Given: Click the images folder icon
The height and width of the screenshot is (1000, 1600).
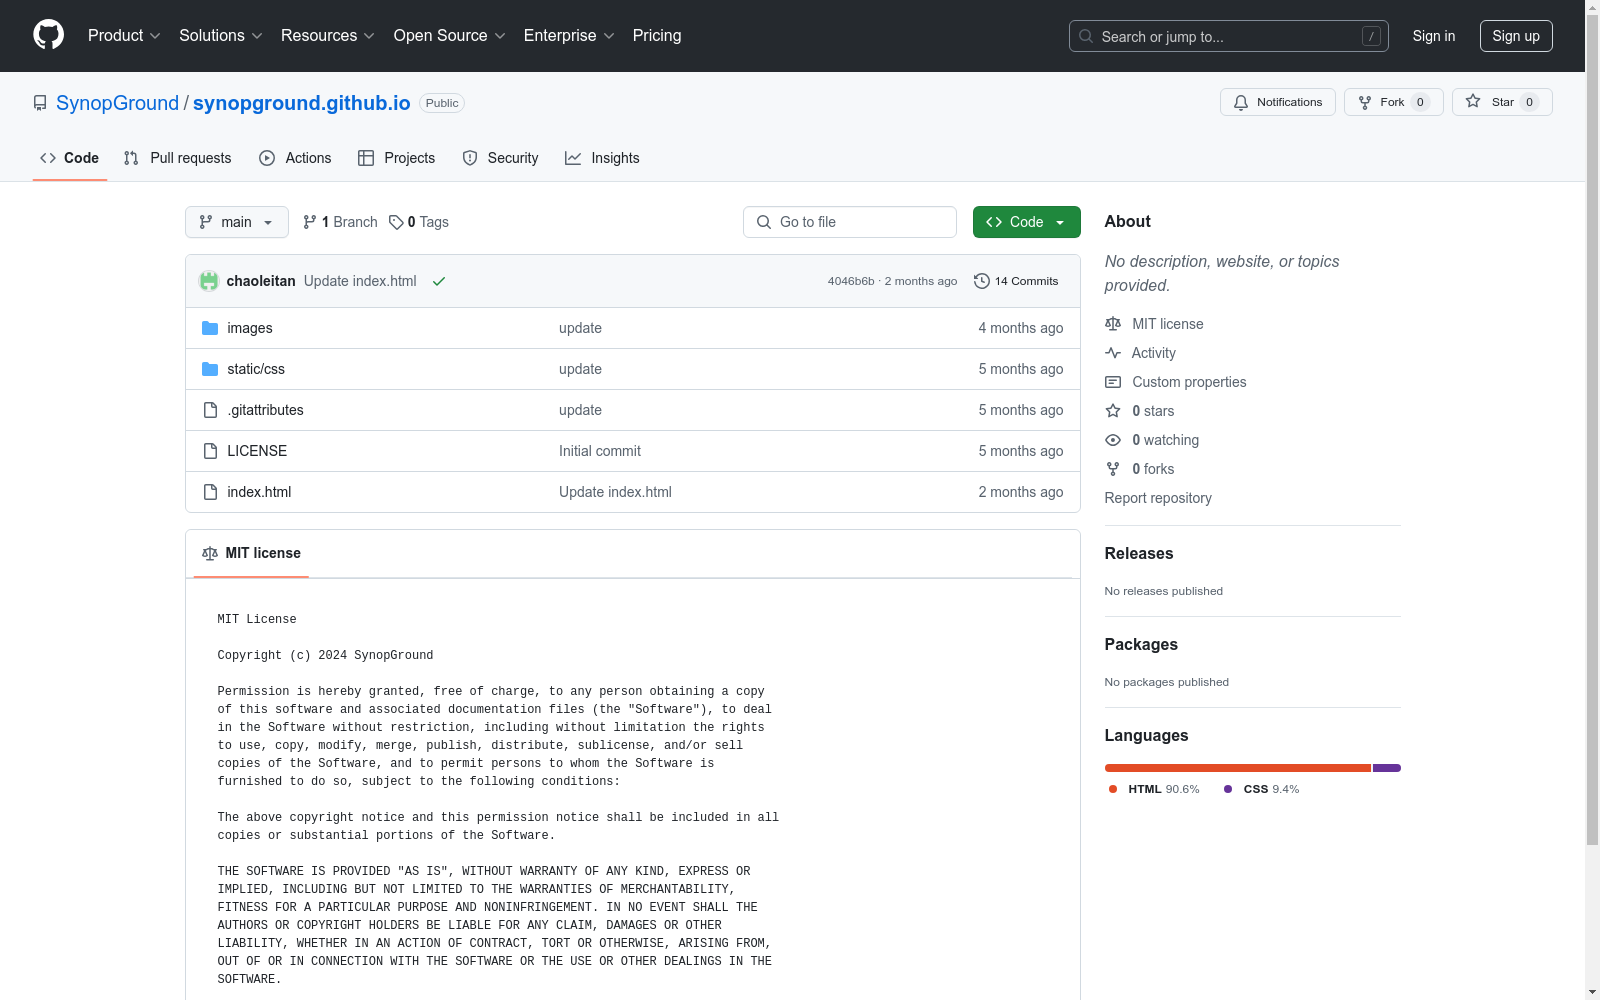Looking at the screenshot, I should [210, 328].
